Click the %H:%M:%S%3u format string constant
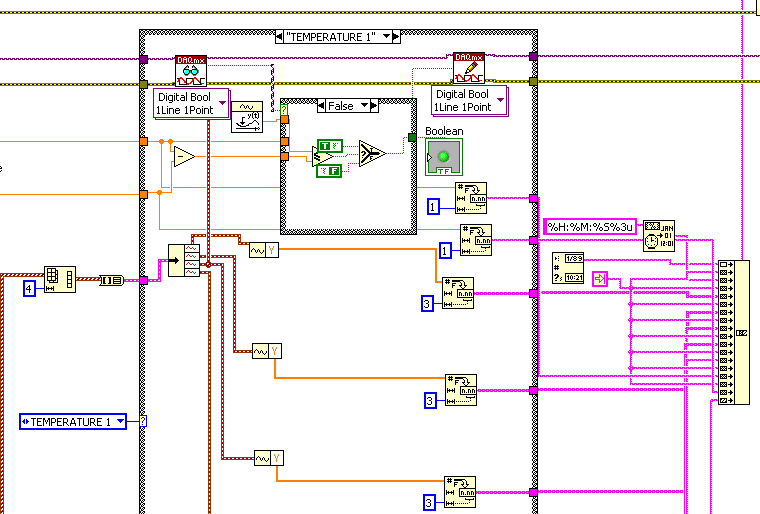The image size is (760, 514). coord(589,228)
